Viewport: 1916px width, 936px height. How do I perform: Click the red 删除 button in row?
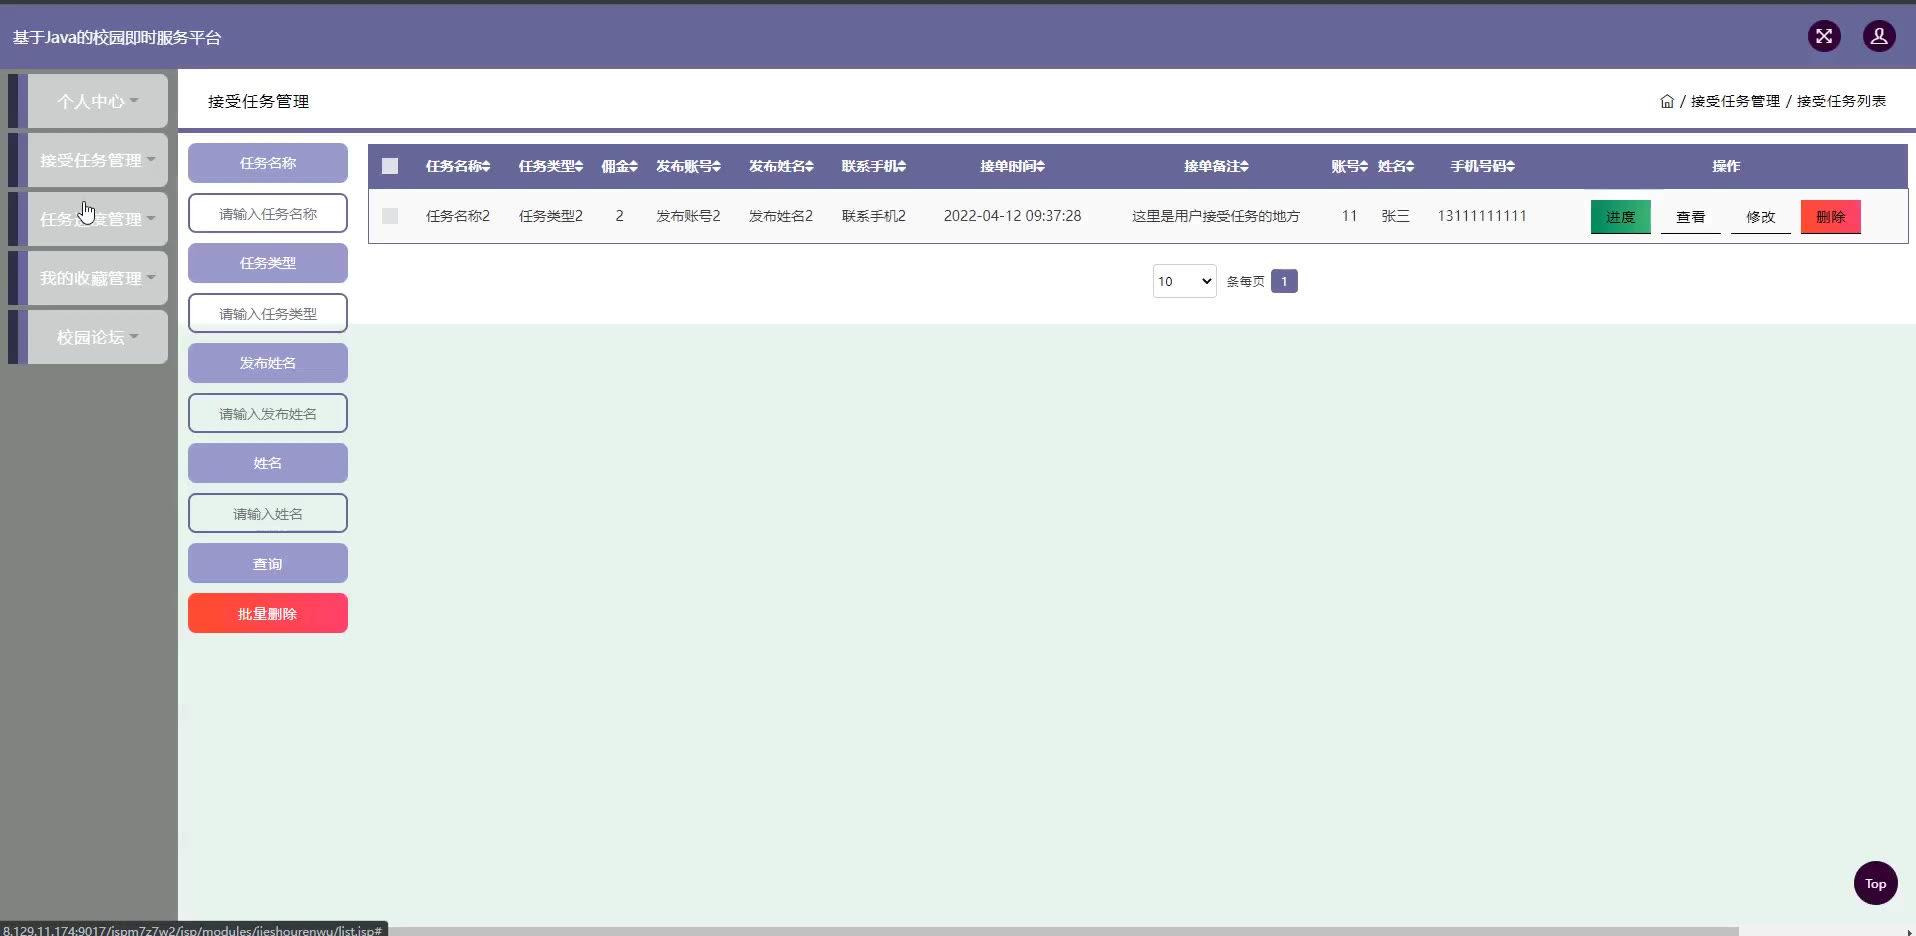(x=1830, y=217)
